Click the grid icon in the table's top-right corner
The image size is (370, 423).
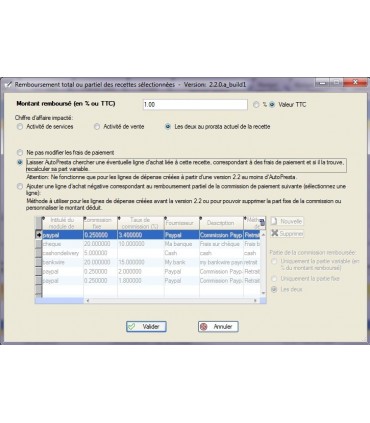click(262, 223)
